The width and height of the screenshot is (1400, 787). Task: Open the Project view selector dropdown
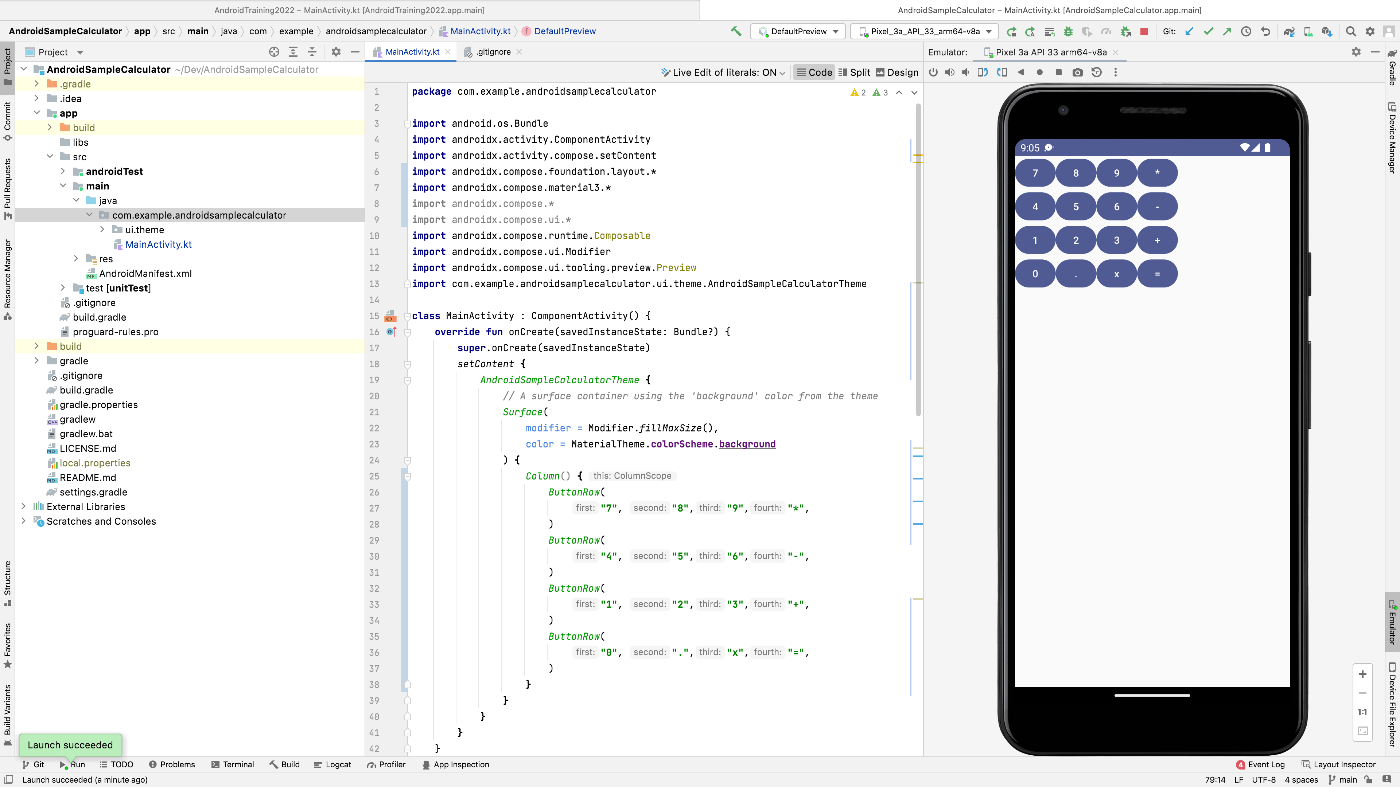coord(55,52)
